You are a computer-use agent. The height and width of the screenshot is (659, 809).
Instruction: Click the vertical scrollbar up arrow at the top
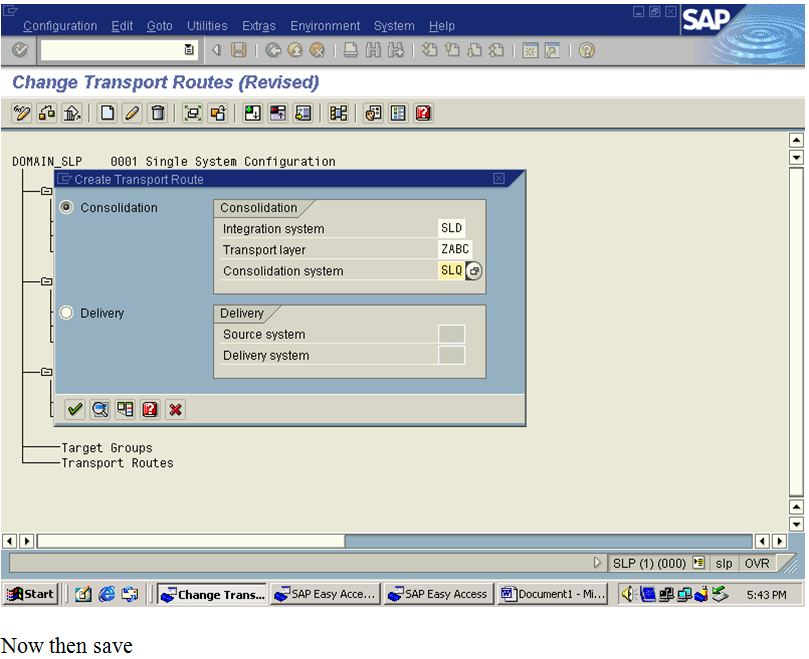(x=796, y=140)
